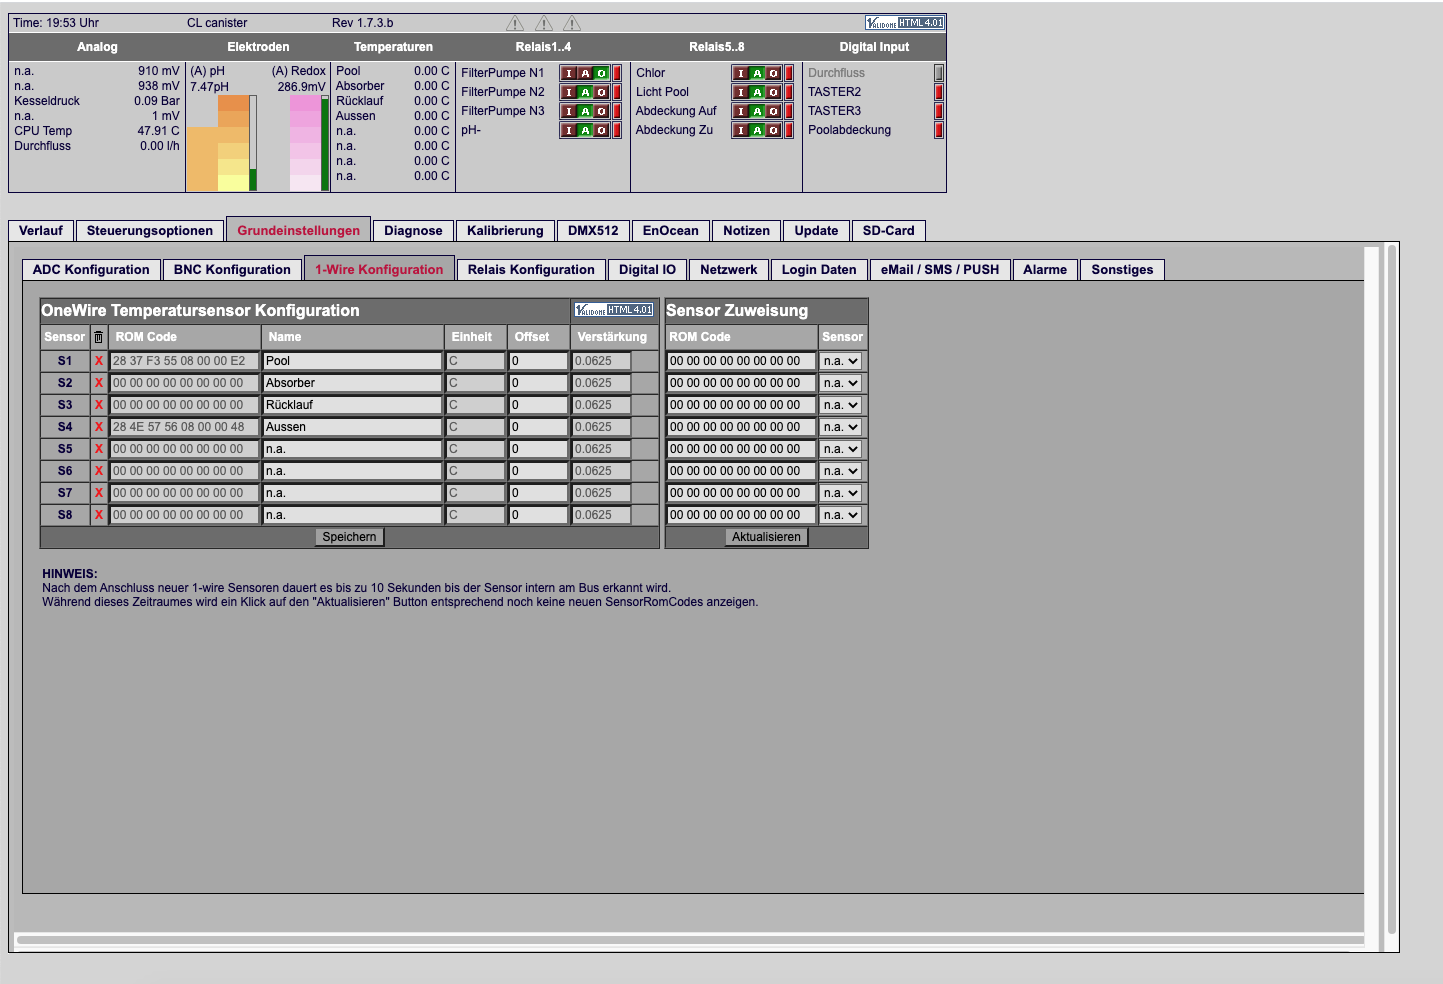
Task: Set pH- relay to I (on)
Action: click(569, 130)
